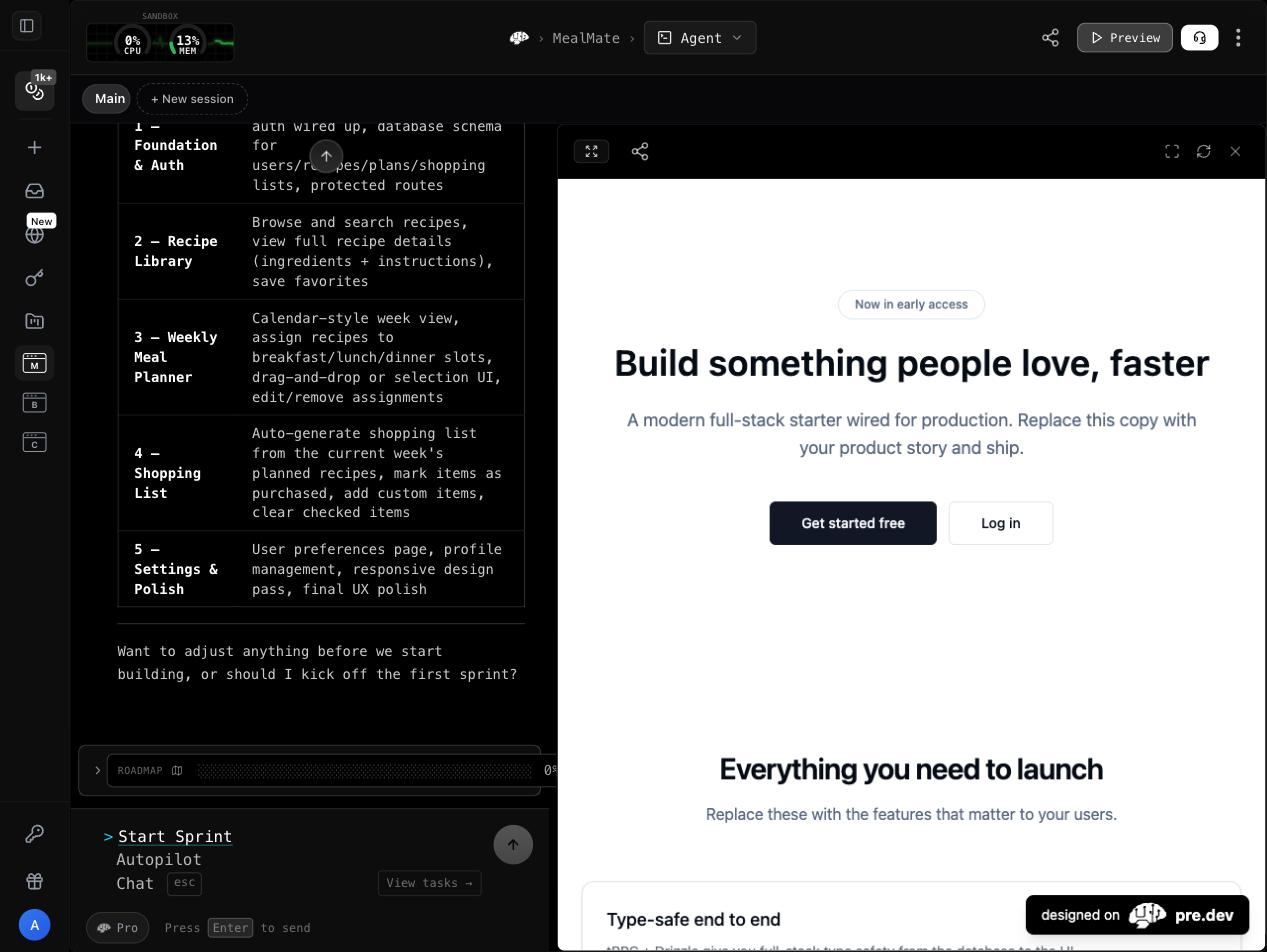The height and width of the screenshot is (952, 1267).
Task: Toggle the left sidebar panel icon
Action: coord(27,26)
